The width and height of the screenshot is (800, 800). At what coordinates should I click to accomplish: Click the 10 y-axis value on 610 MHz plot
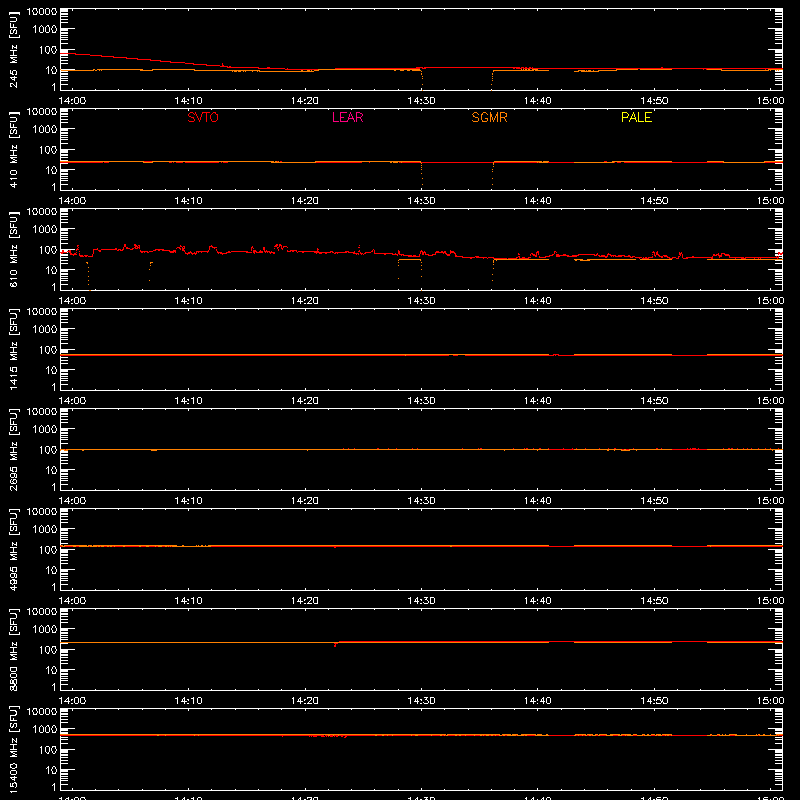point(51,270)
